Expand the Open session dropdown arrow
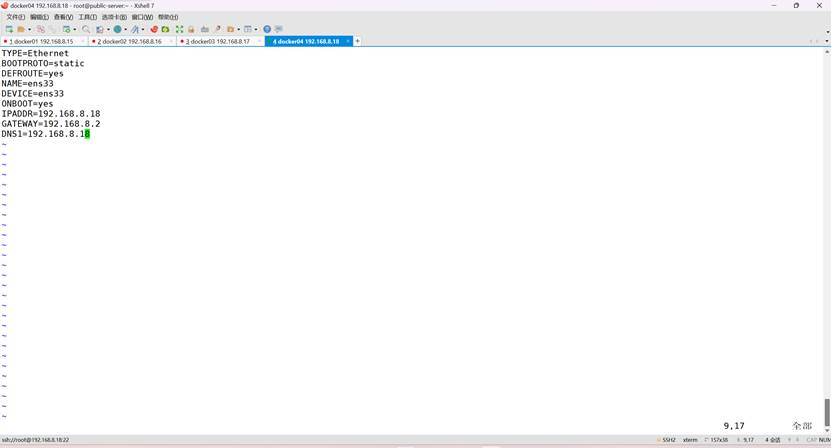Screen dimensions: 831x448 pyautogui.click(x=30, y=29)
